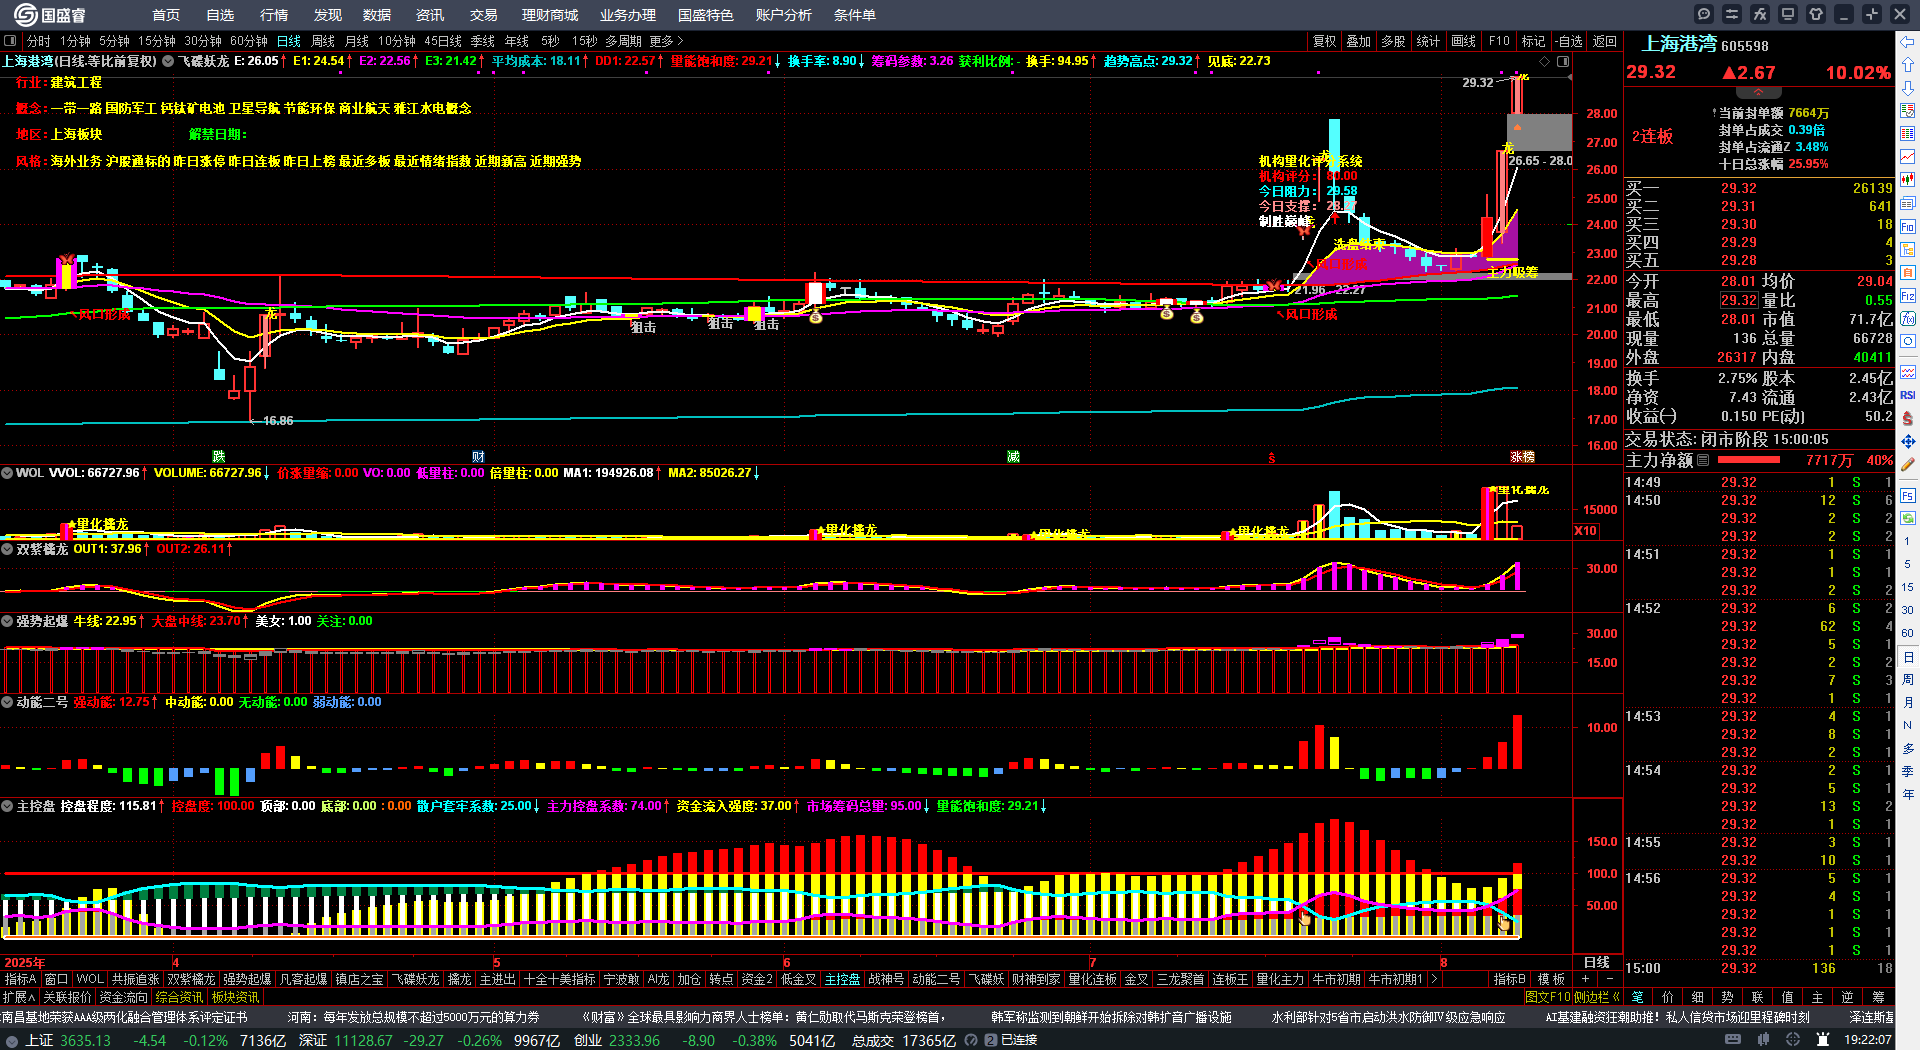The height and width of the screenshot is (1050, 1920).
Task: Click the 主力净额 red progress bar
Action: pos(1748,461)
